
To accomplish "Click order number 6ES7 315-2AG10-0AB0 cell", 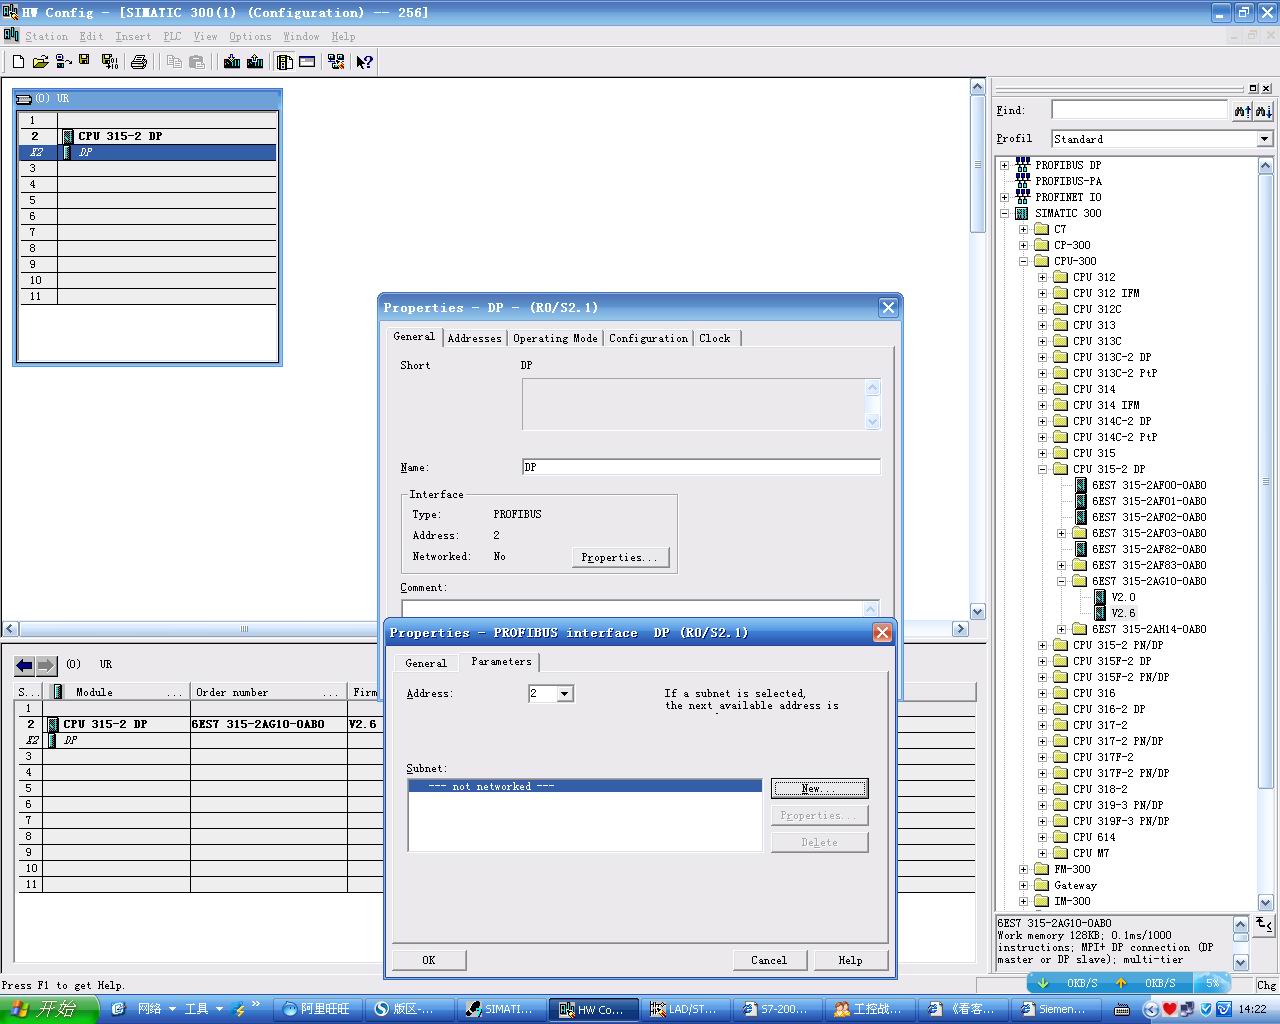I will [x=269, y=724].
